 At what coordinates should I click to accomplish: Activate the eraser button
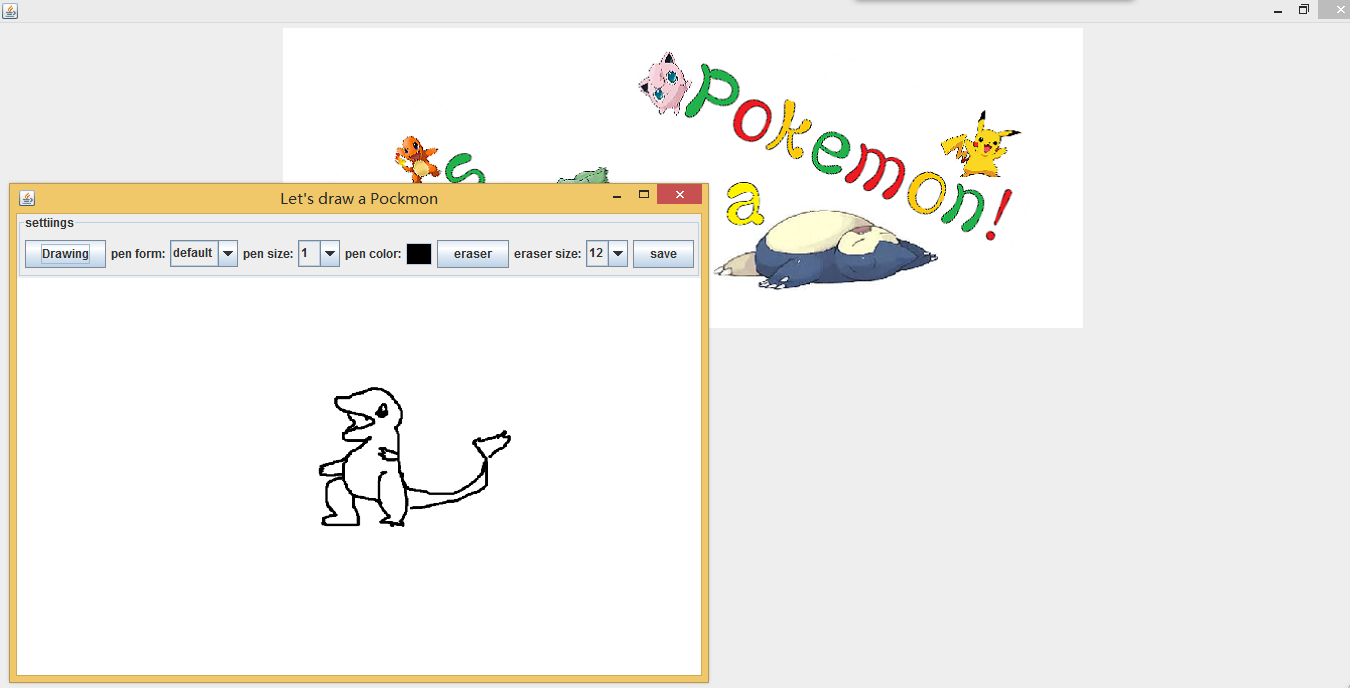coord(473,254)
